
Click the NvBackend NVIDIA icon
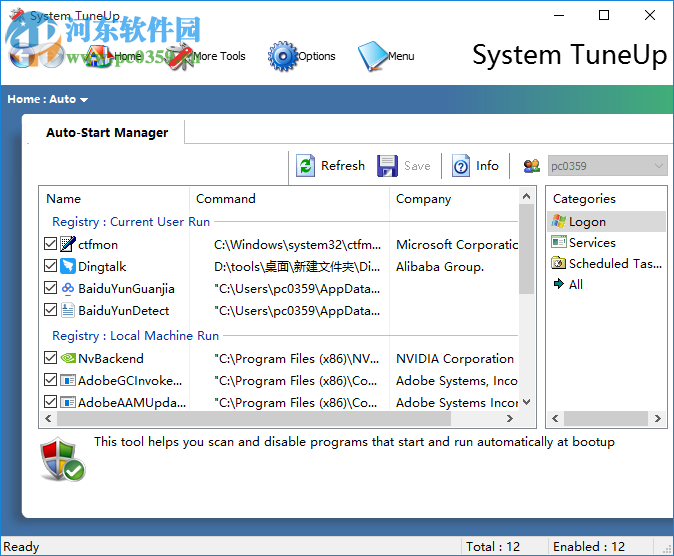68,358
